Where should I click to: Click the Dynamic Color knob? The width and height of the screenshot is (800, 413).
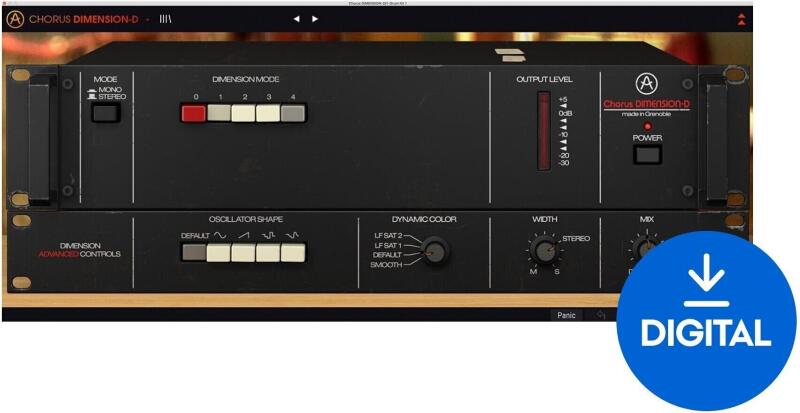[x=436, y=251]
